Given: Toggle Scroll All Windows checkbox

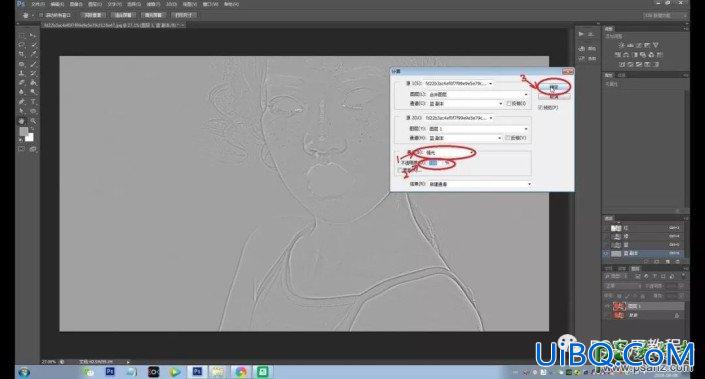Looking at the screenshot, I should (x=41, y=15).
